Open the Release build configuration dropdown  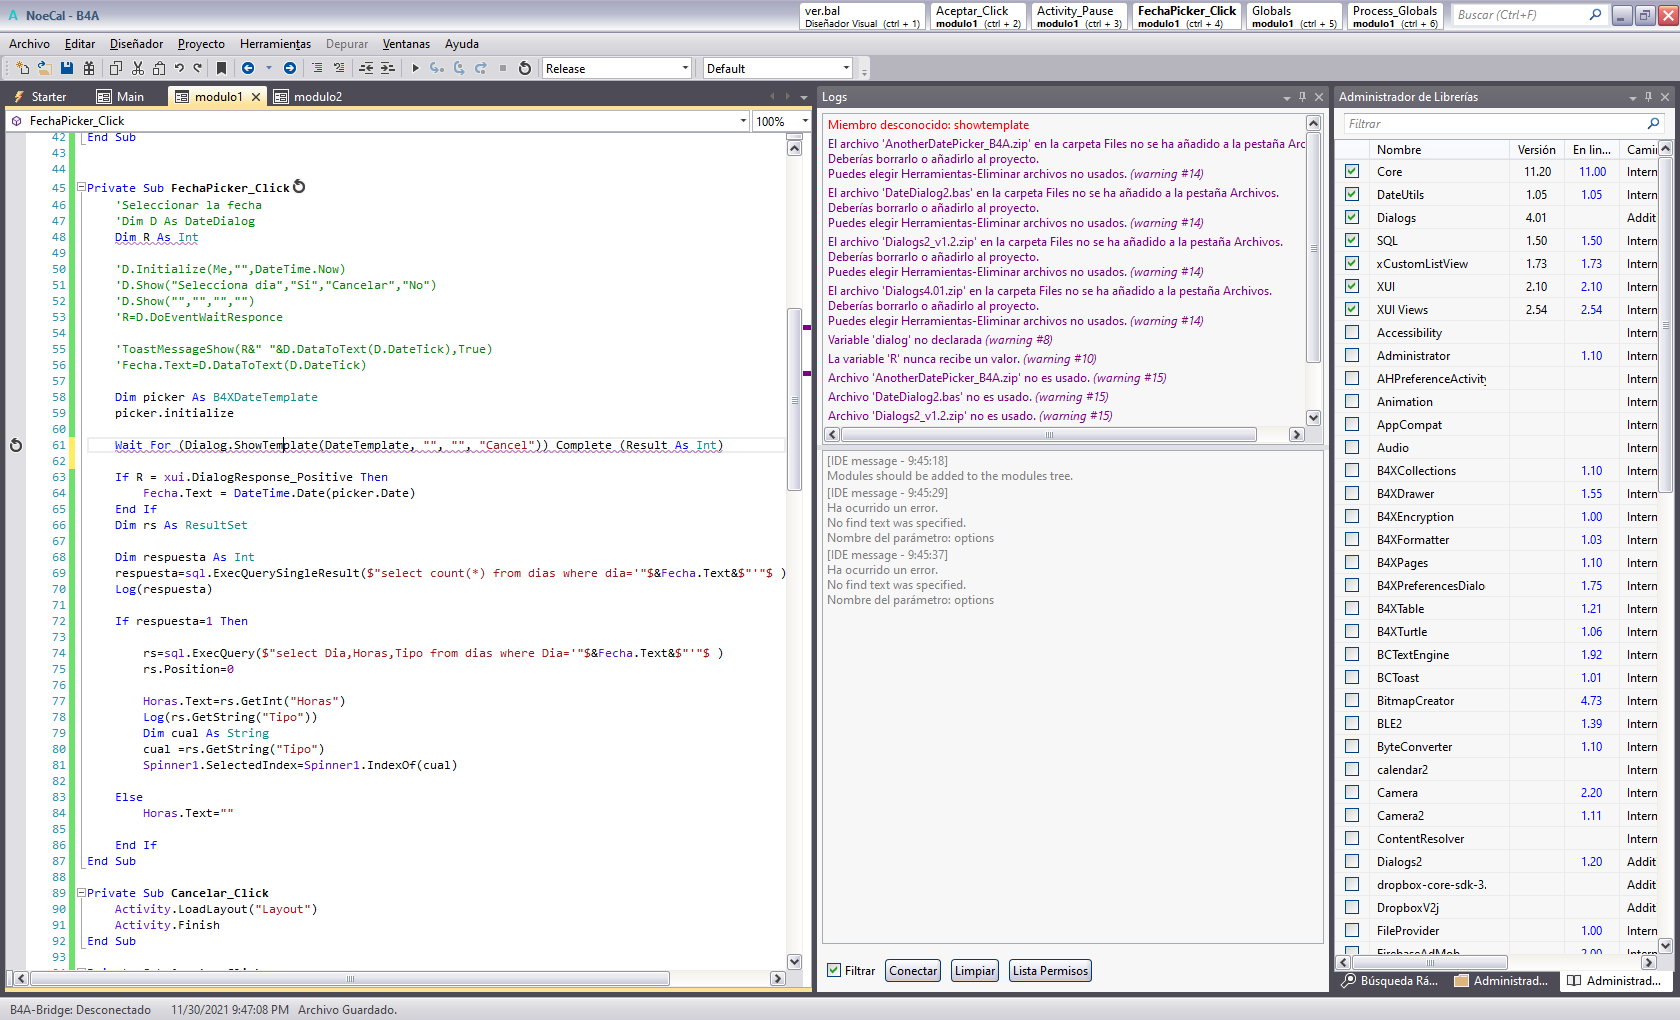685,68
